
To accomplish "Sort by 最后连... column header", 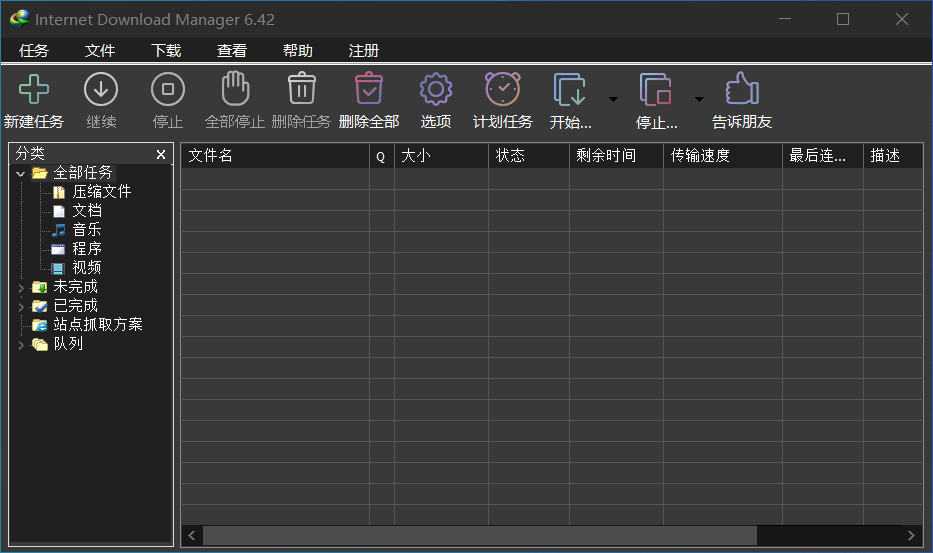I will [x=822, y=155].
